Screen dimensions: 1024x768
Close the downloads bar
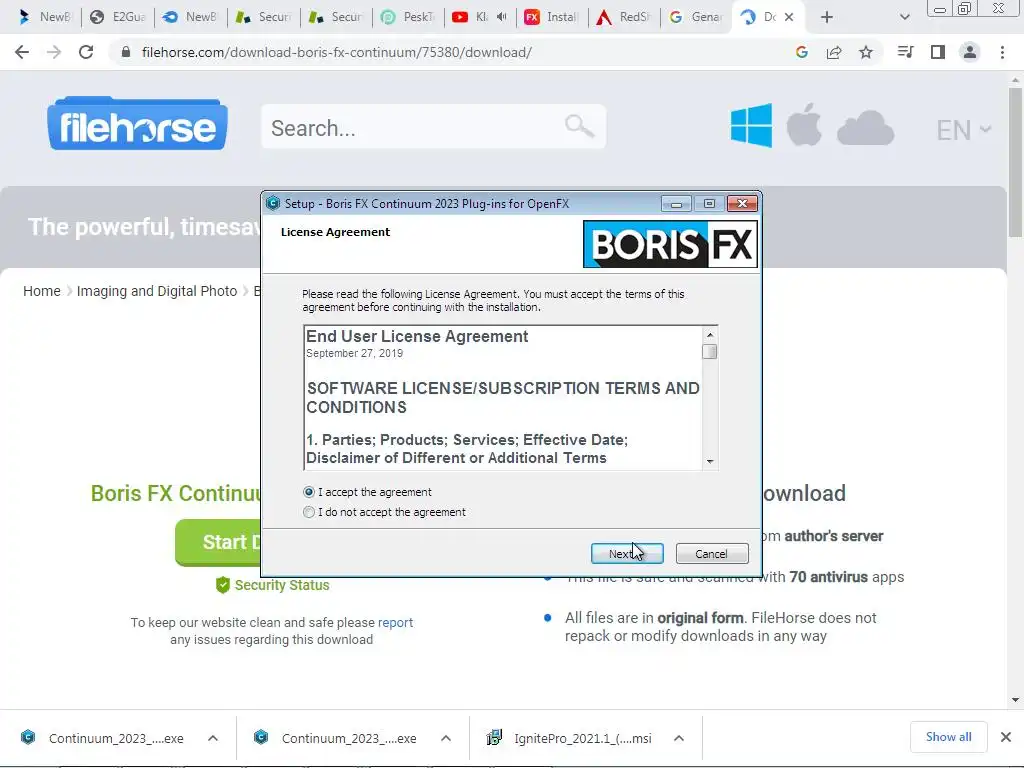tap(1006, 737)
